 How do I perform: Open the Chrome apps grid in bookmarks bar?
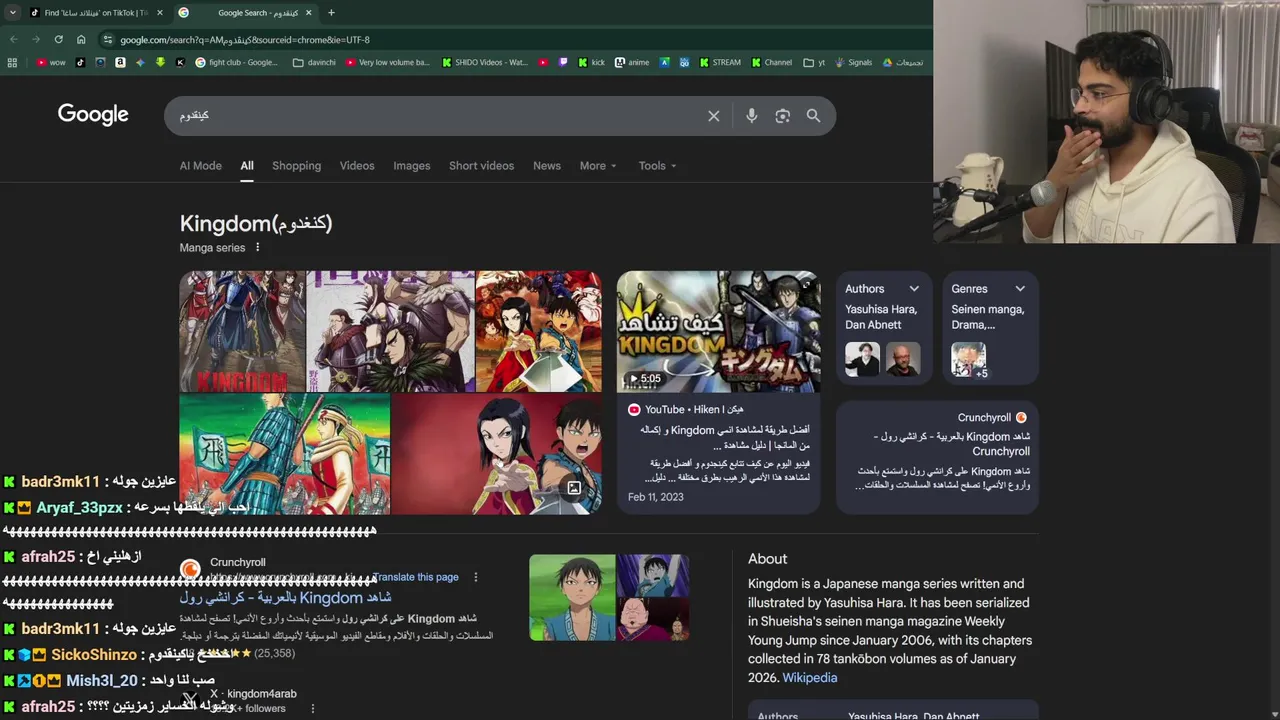pos(12,62)
